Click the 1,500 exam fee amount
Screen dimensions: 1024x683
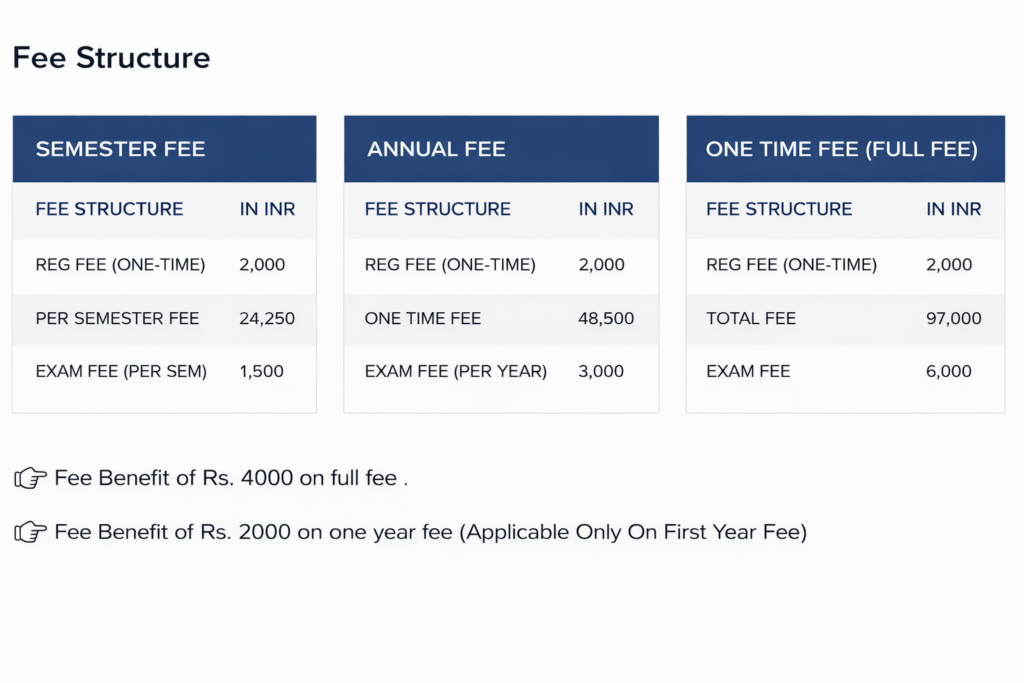[262, 372]
